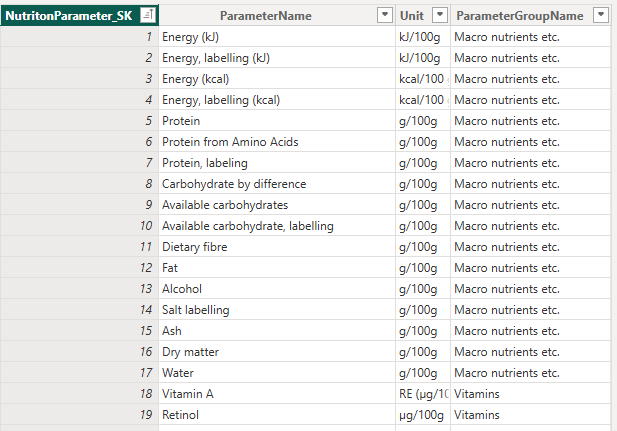This screenshot has height=431, width=617.
Task: Click the SK value 1 cell
Action: click(79, 37)
